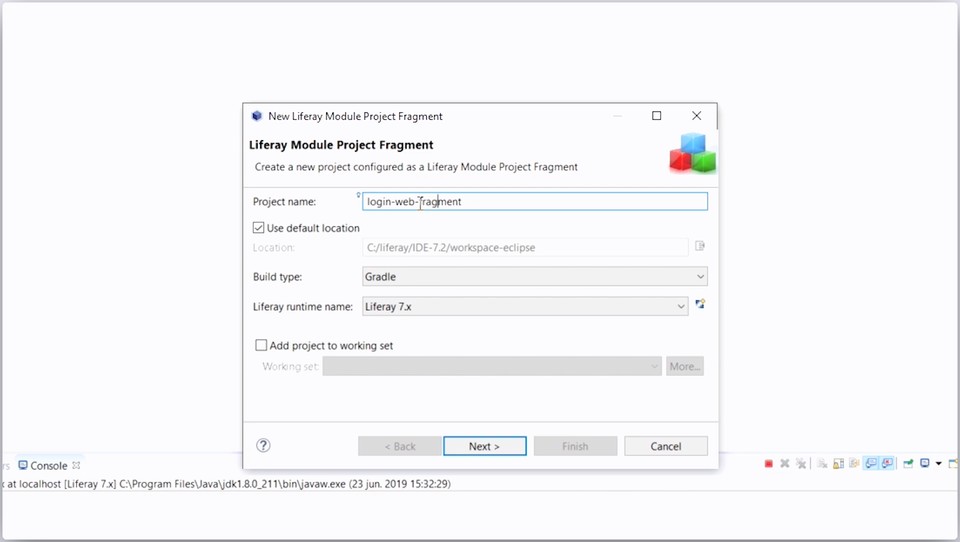Click the Location path field
The image size is (960, 542).
coord(525,247)
